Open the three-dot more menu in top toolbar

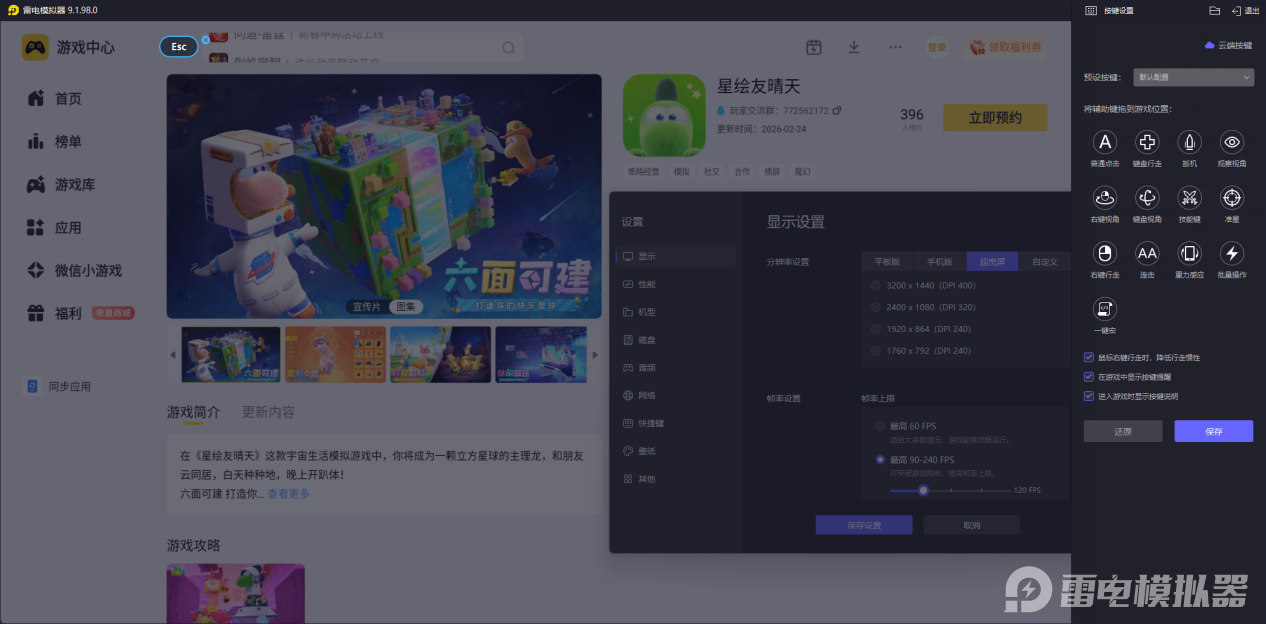click(895, 47)
